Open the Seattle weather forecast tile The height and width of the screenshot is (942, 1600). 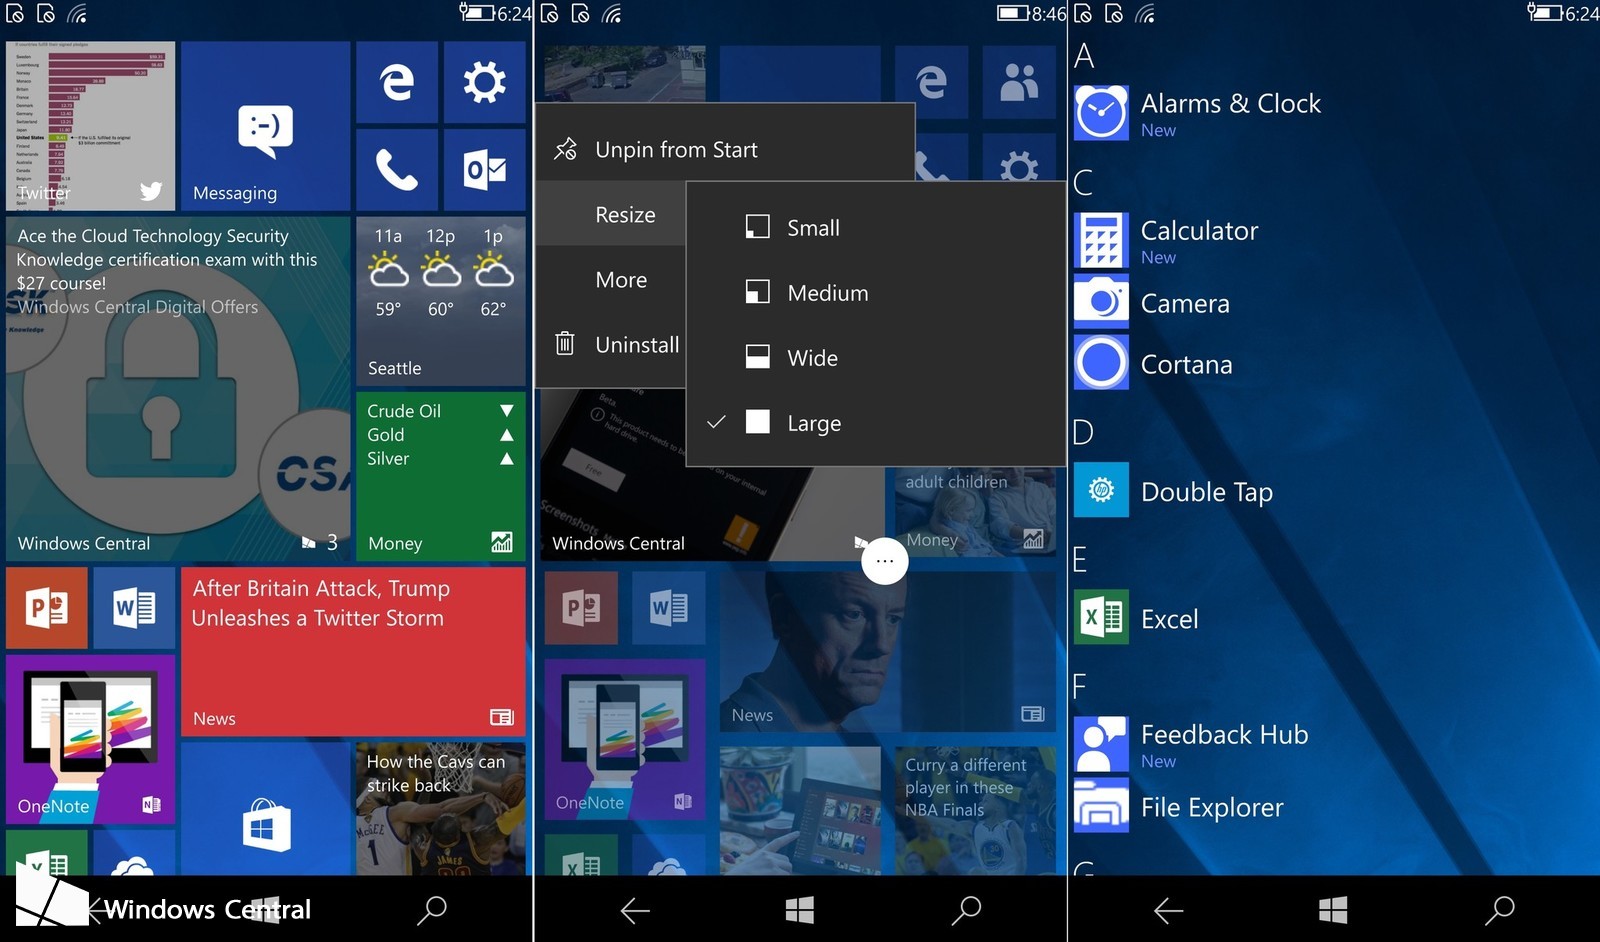point(440,302)
